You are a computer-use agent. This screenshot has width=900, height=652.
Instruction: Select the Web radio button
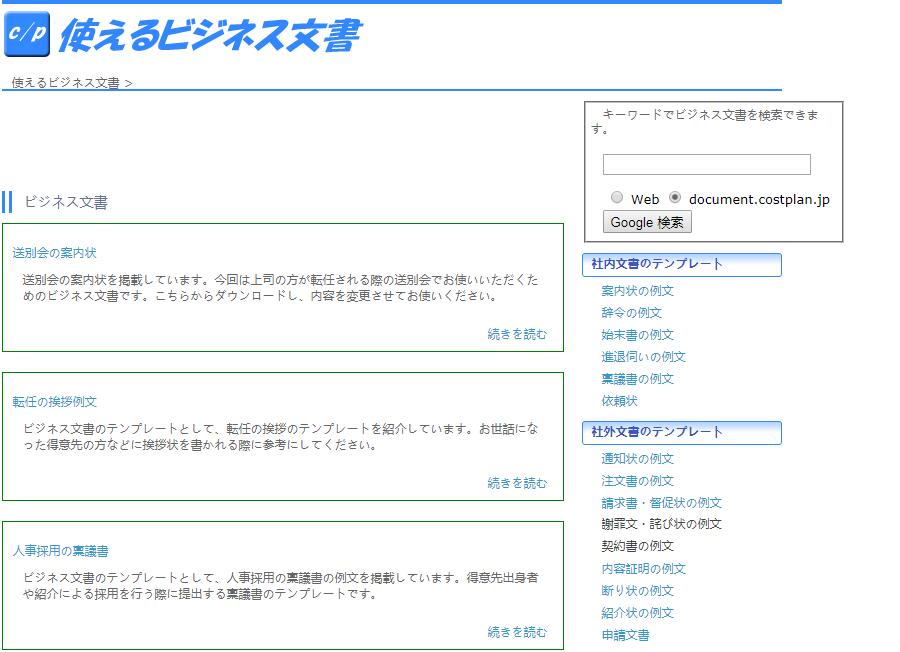pos(617,198)
